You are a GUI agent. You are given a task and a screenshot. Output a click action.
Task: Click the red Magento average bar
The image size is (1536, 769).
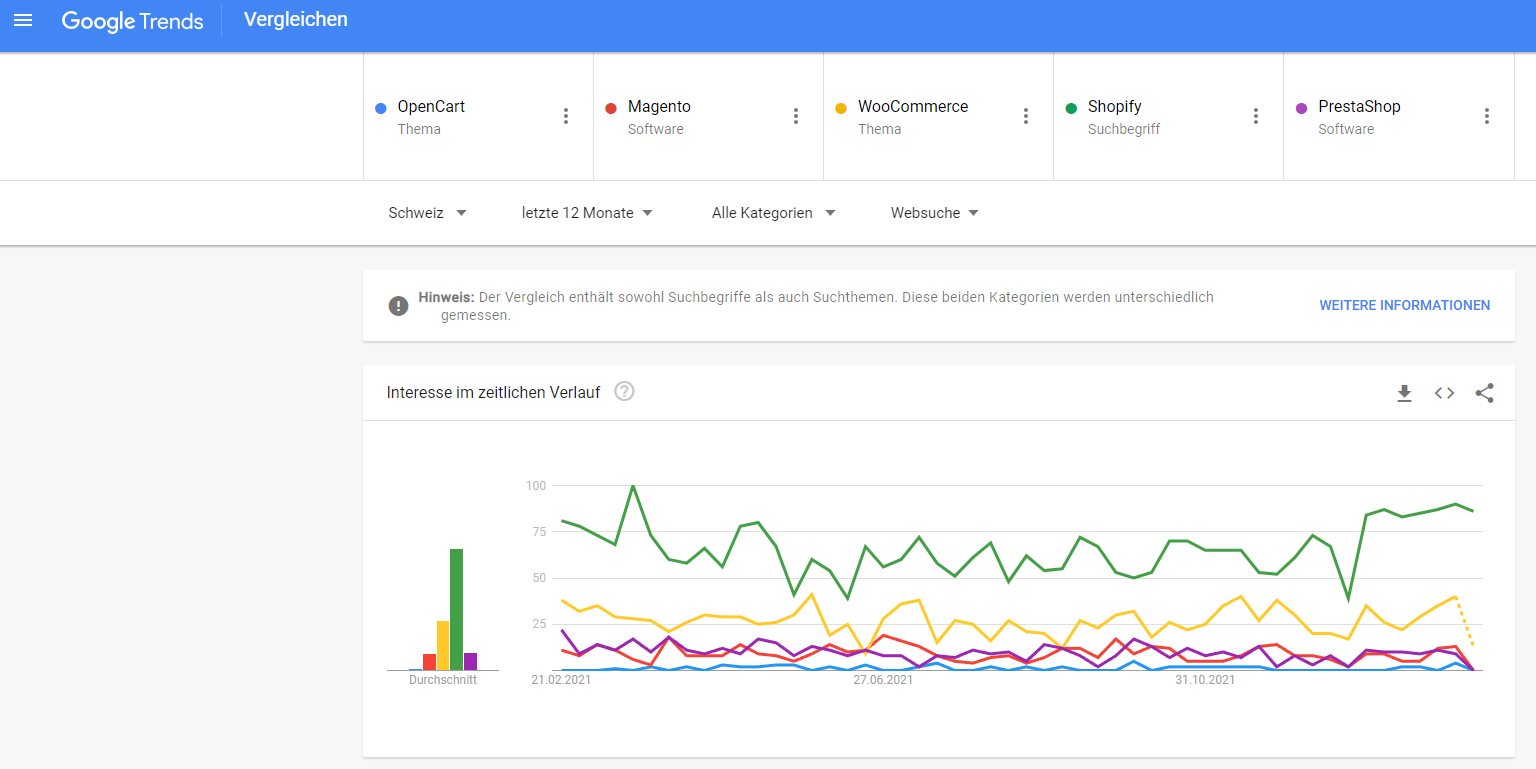click(x=429, y=662)
